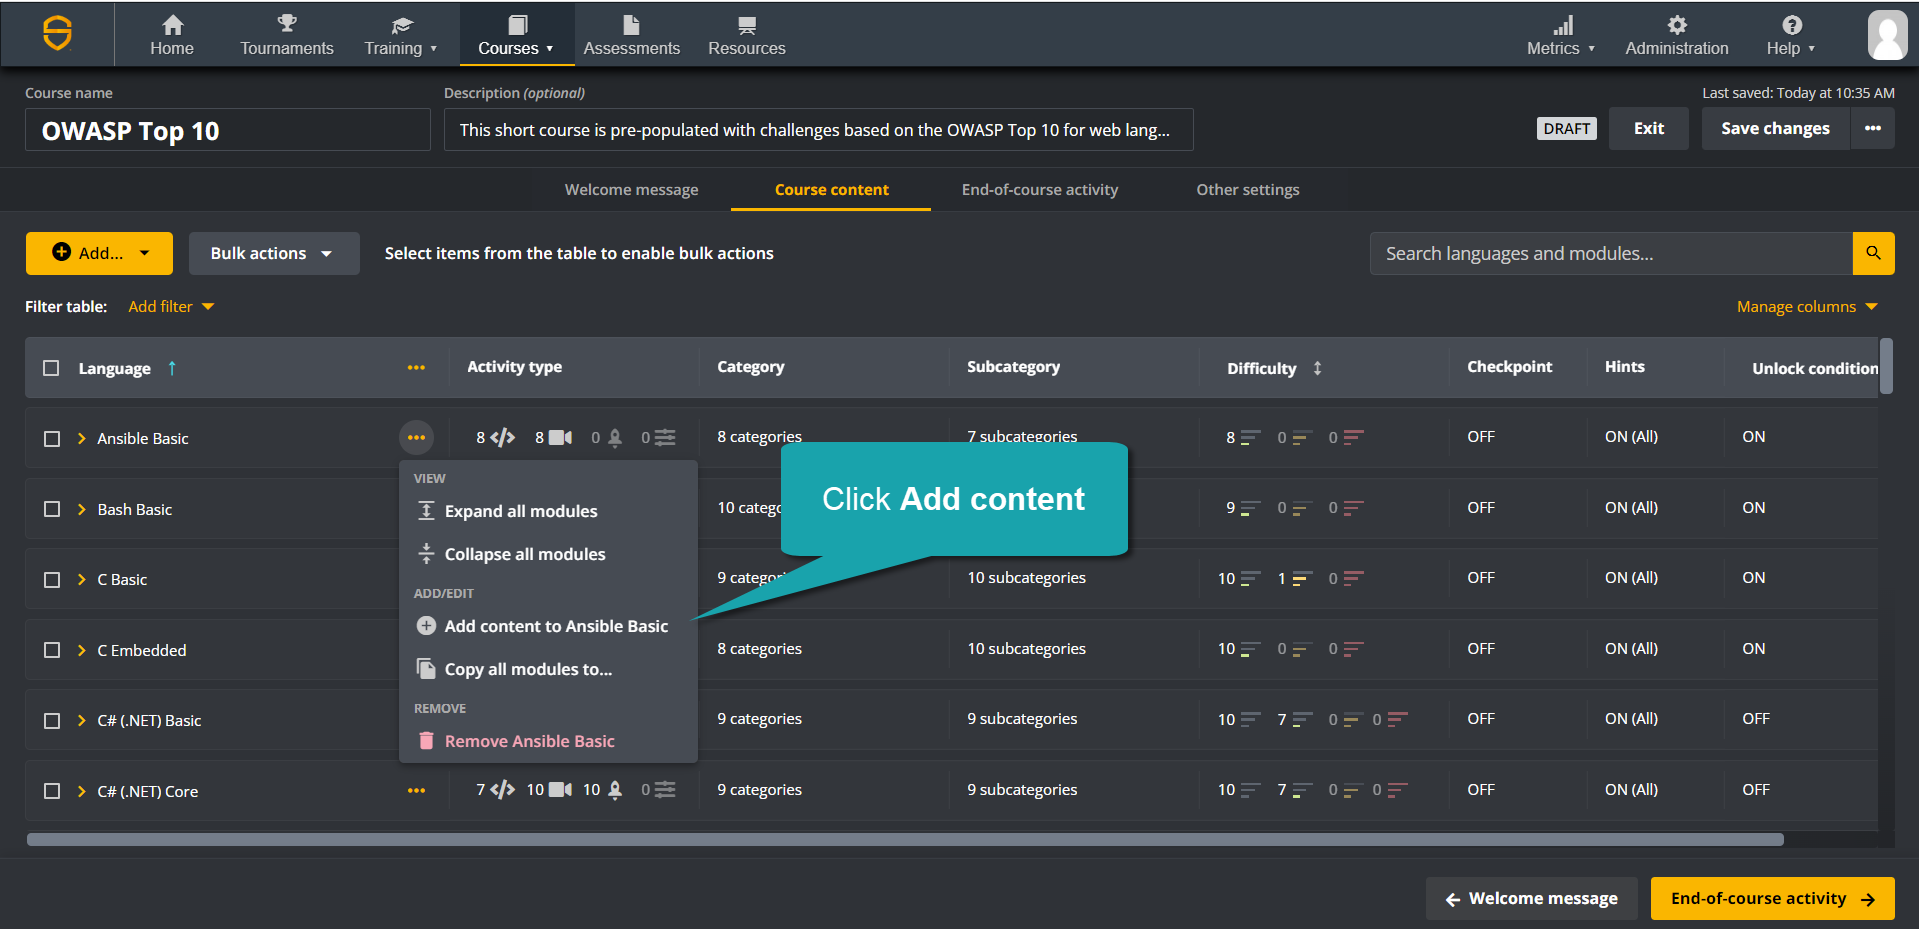Expand the C# (.NET) Basic row
Screen dimensions: 1919x929
[82, 721]
